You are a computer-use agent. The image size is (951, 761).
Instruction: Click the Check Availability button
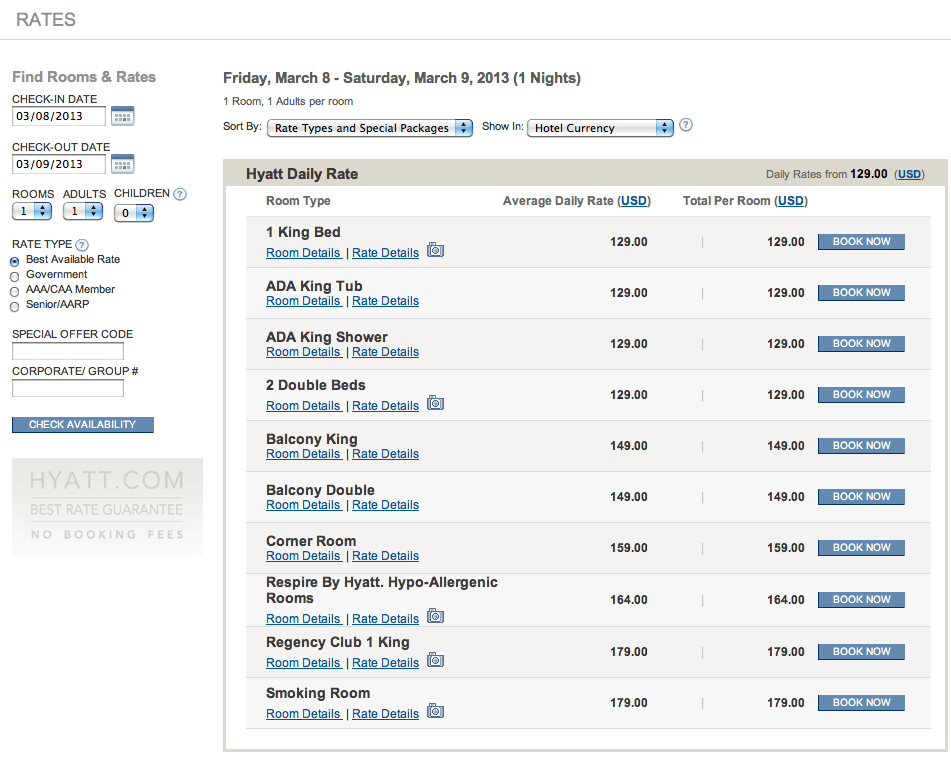click(82, 424)
